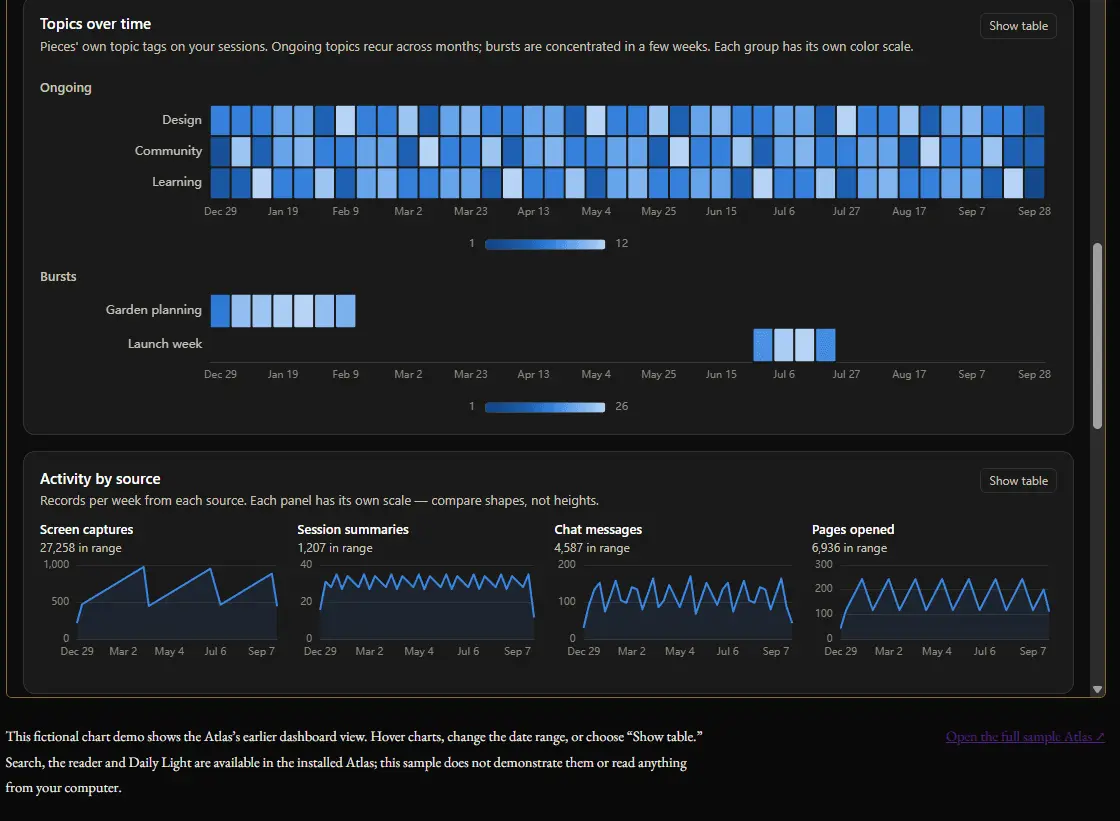Click the "This fictional chart demo" caption paragraph
The height and width of the screenshot is (821, 1120).
pos(354,762)
